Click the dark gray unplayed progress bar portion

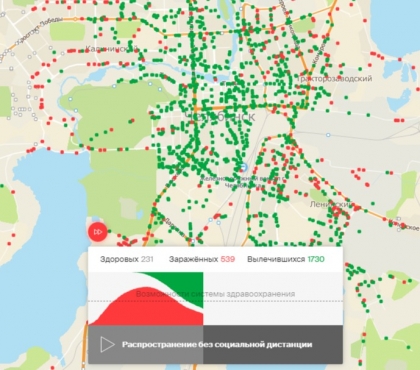pos(273,344)
